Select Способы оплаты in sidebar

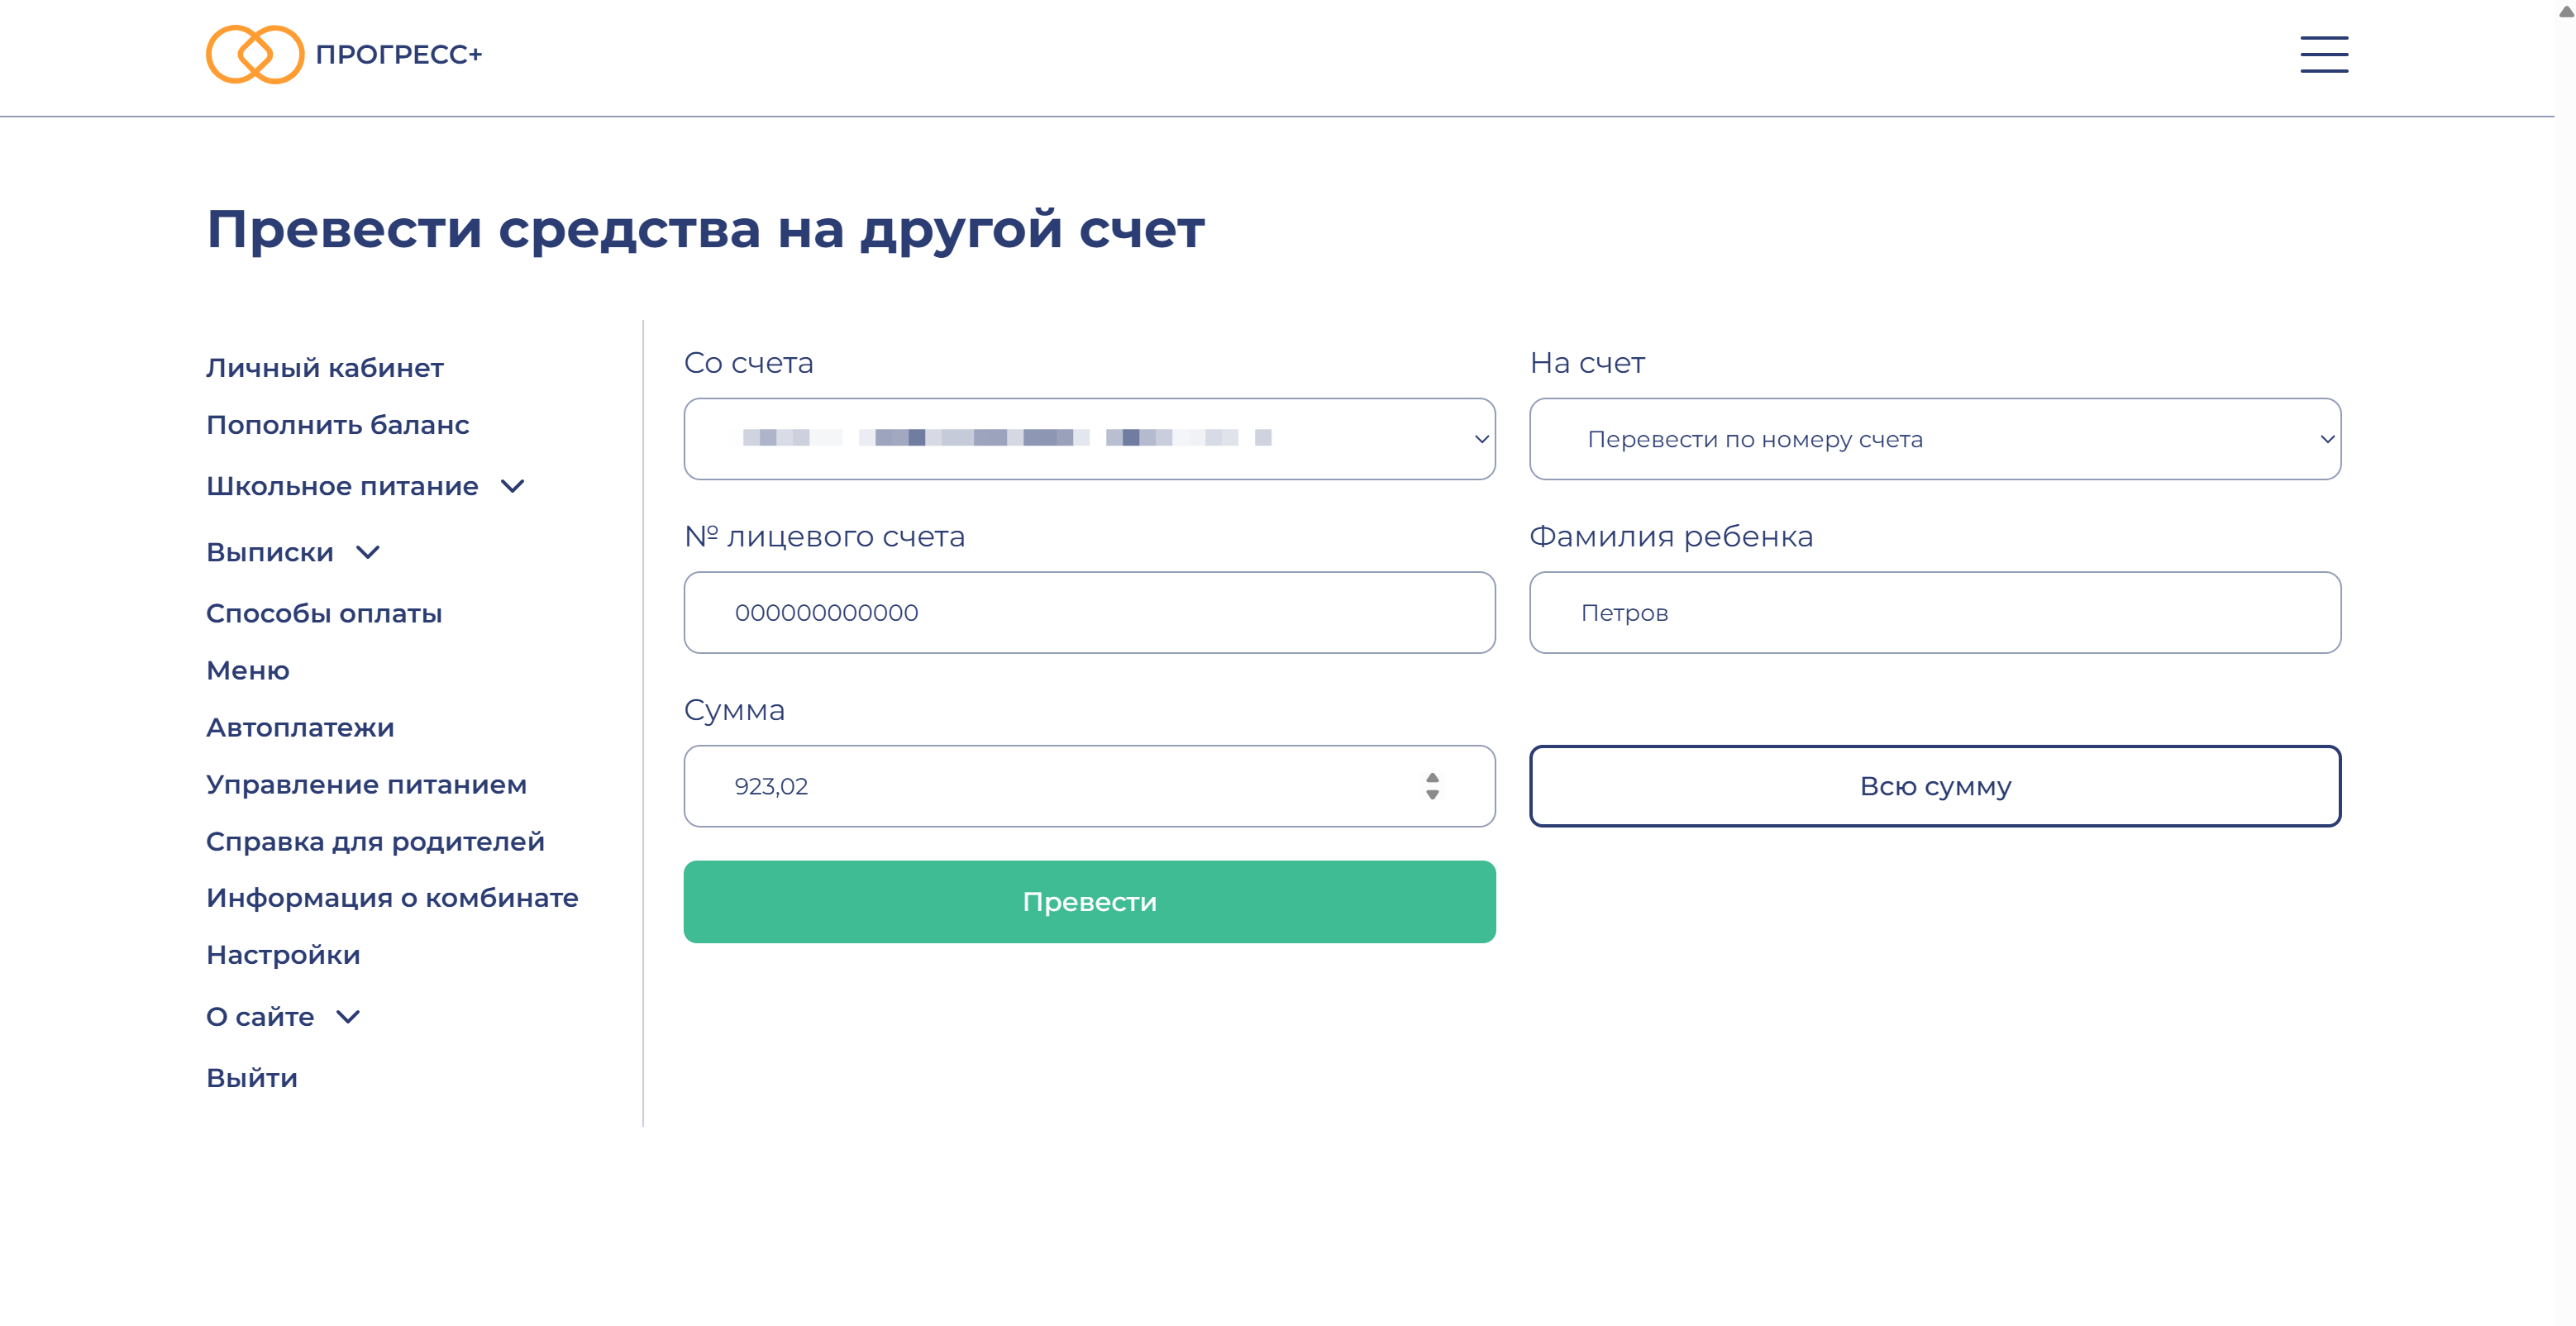coord(324,613)
